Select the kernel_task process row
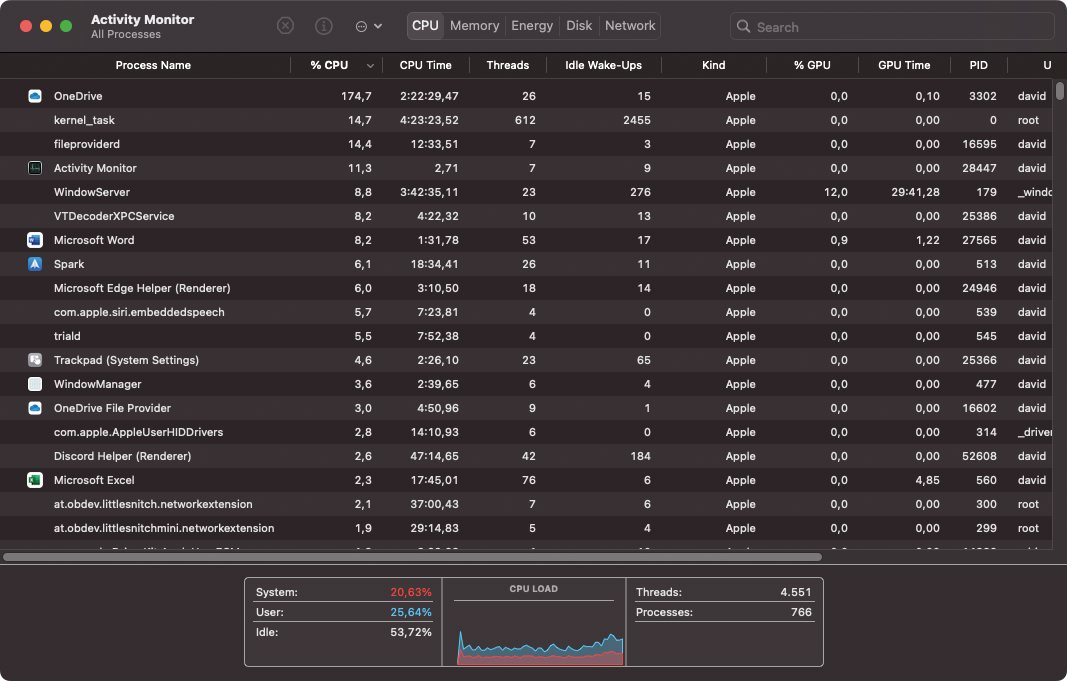 pos(527,120)
